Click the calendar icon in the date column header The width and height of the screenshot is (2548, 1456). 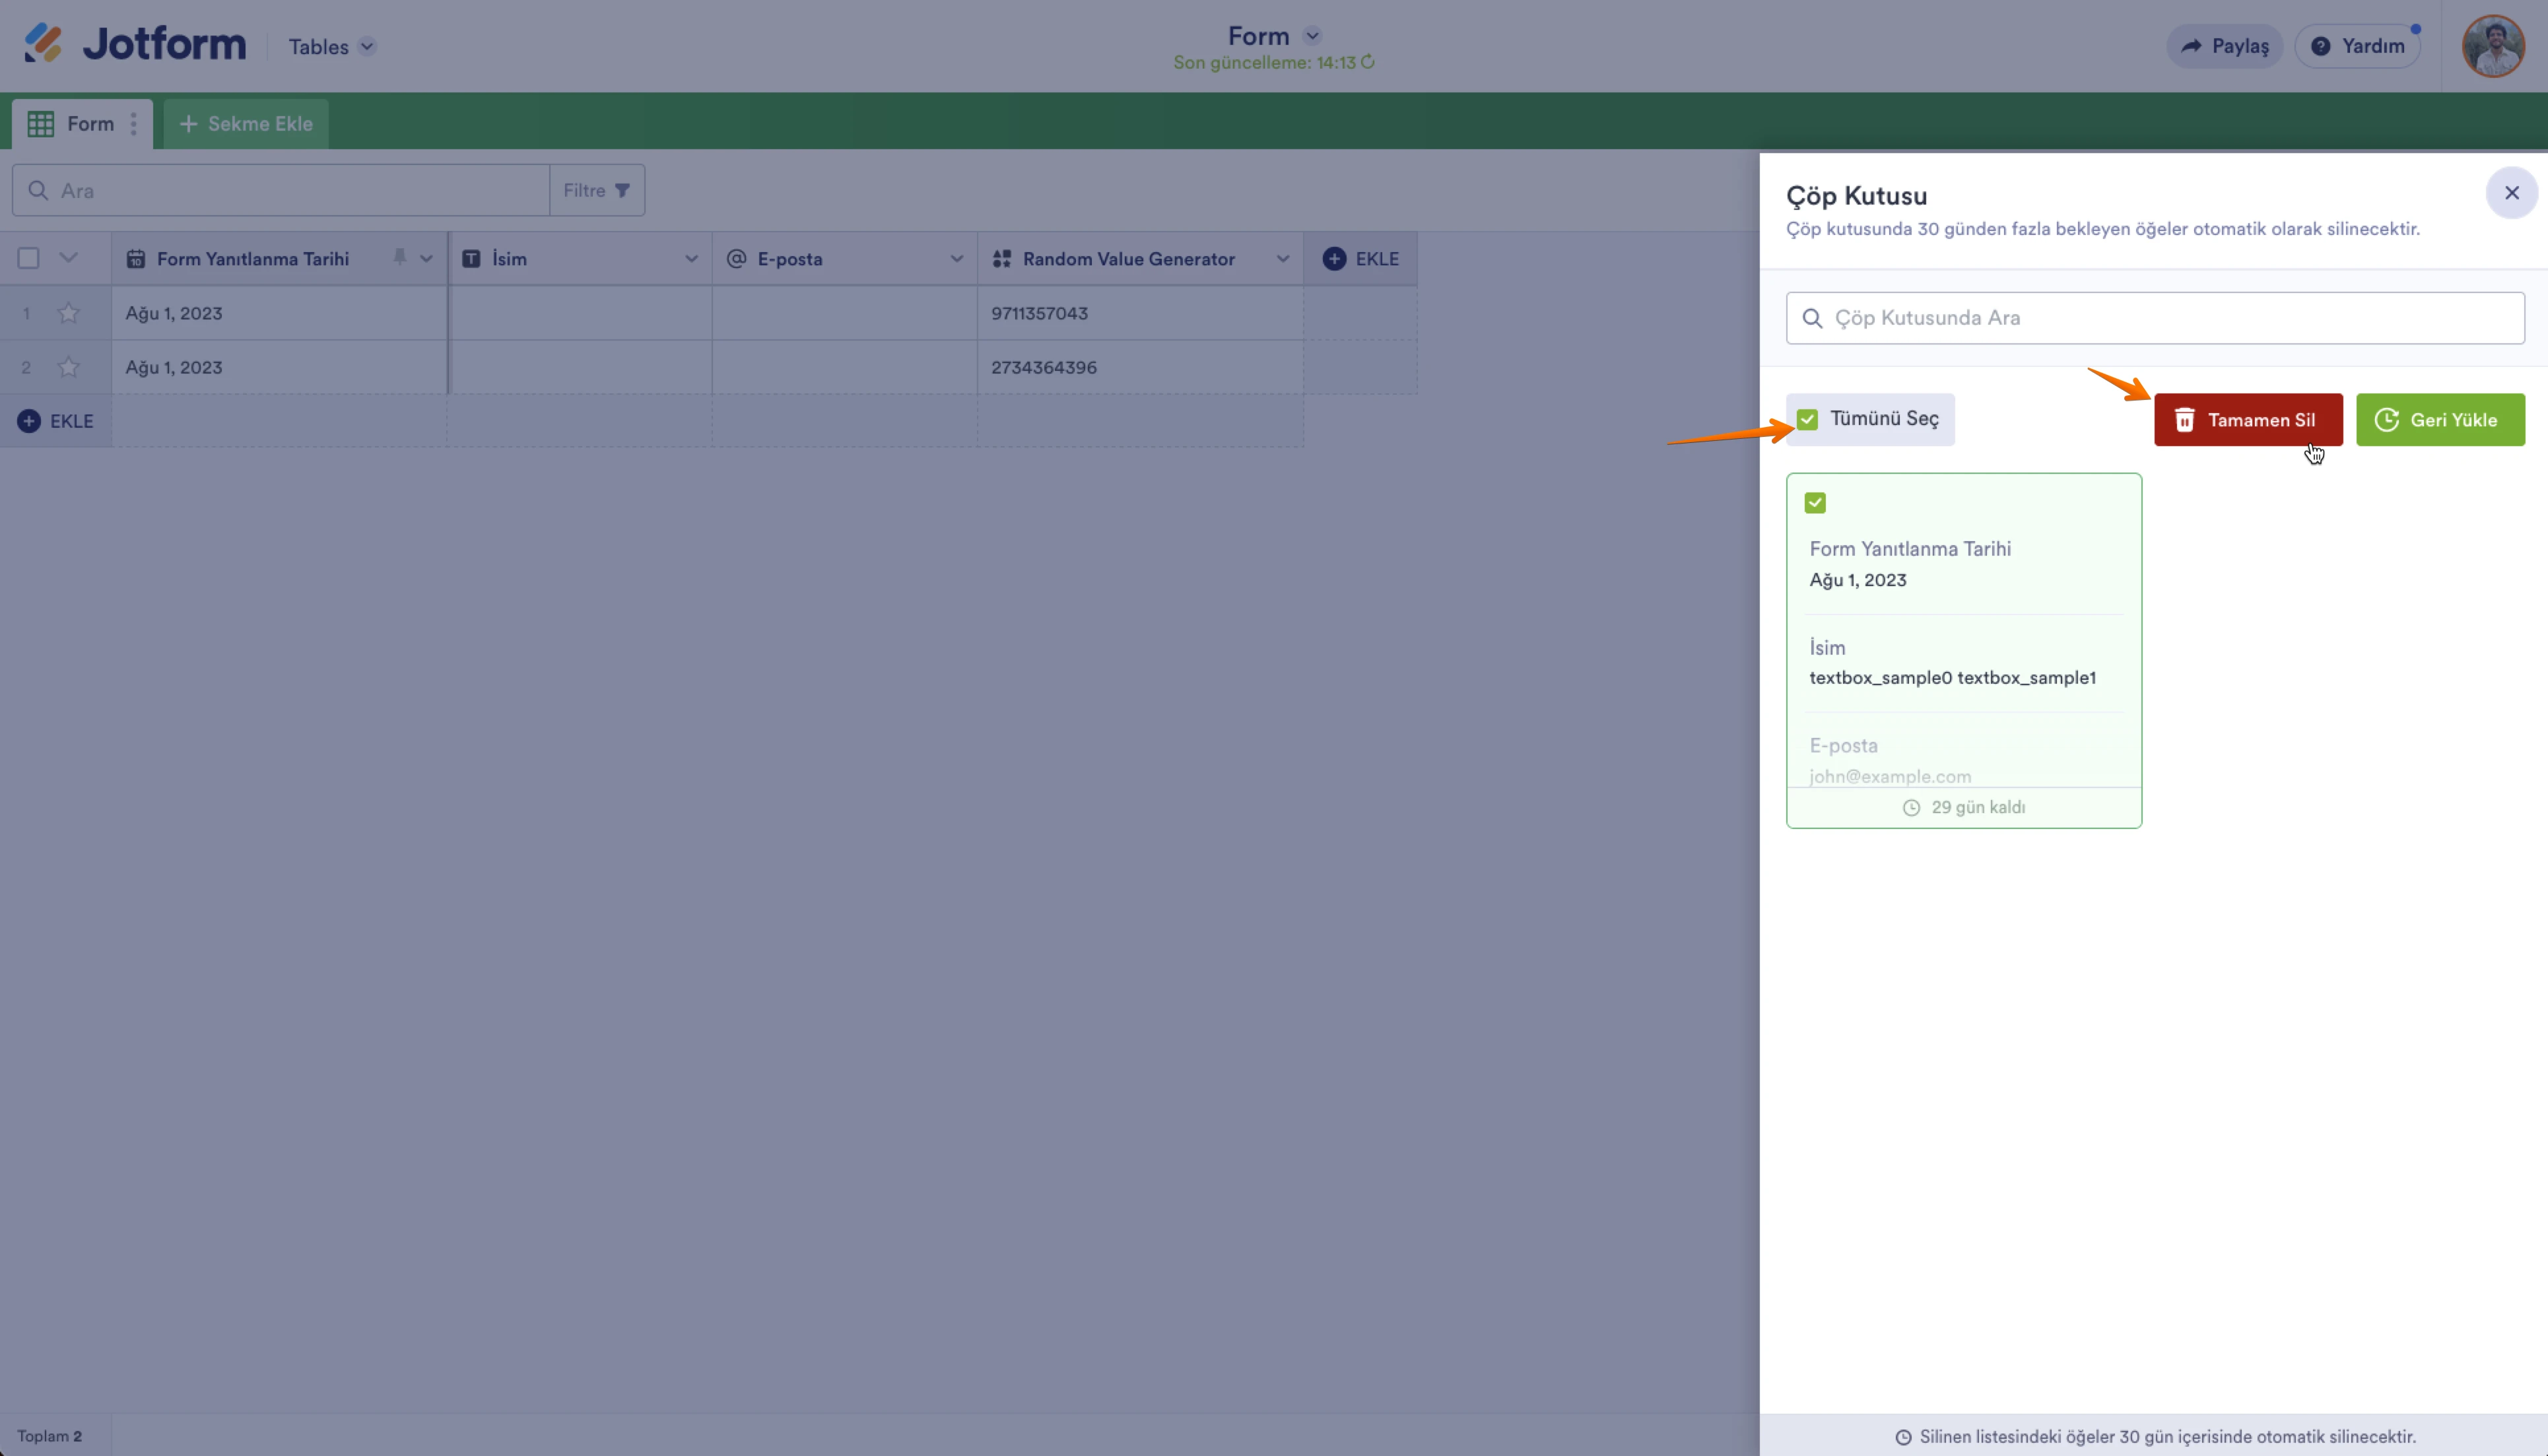pos(136,258)
